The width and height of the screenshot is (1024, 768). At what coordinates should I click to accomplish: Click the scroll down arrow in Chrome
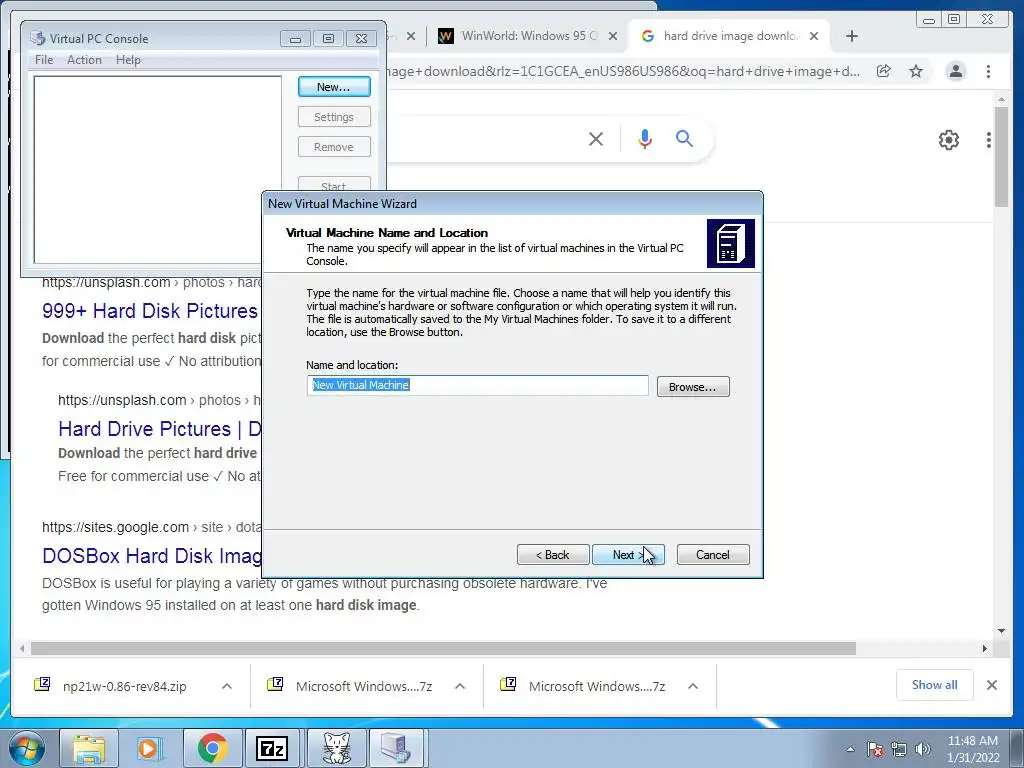tap(1001, 631)
